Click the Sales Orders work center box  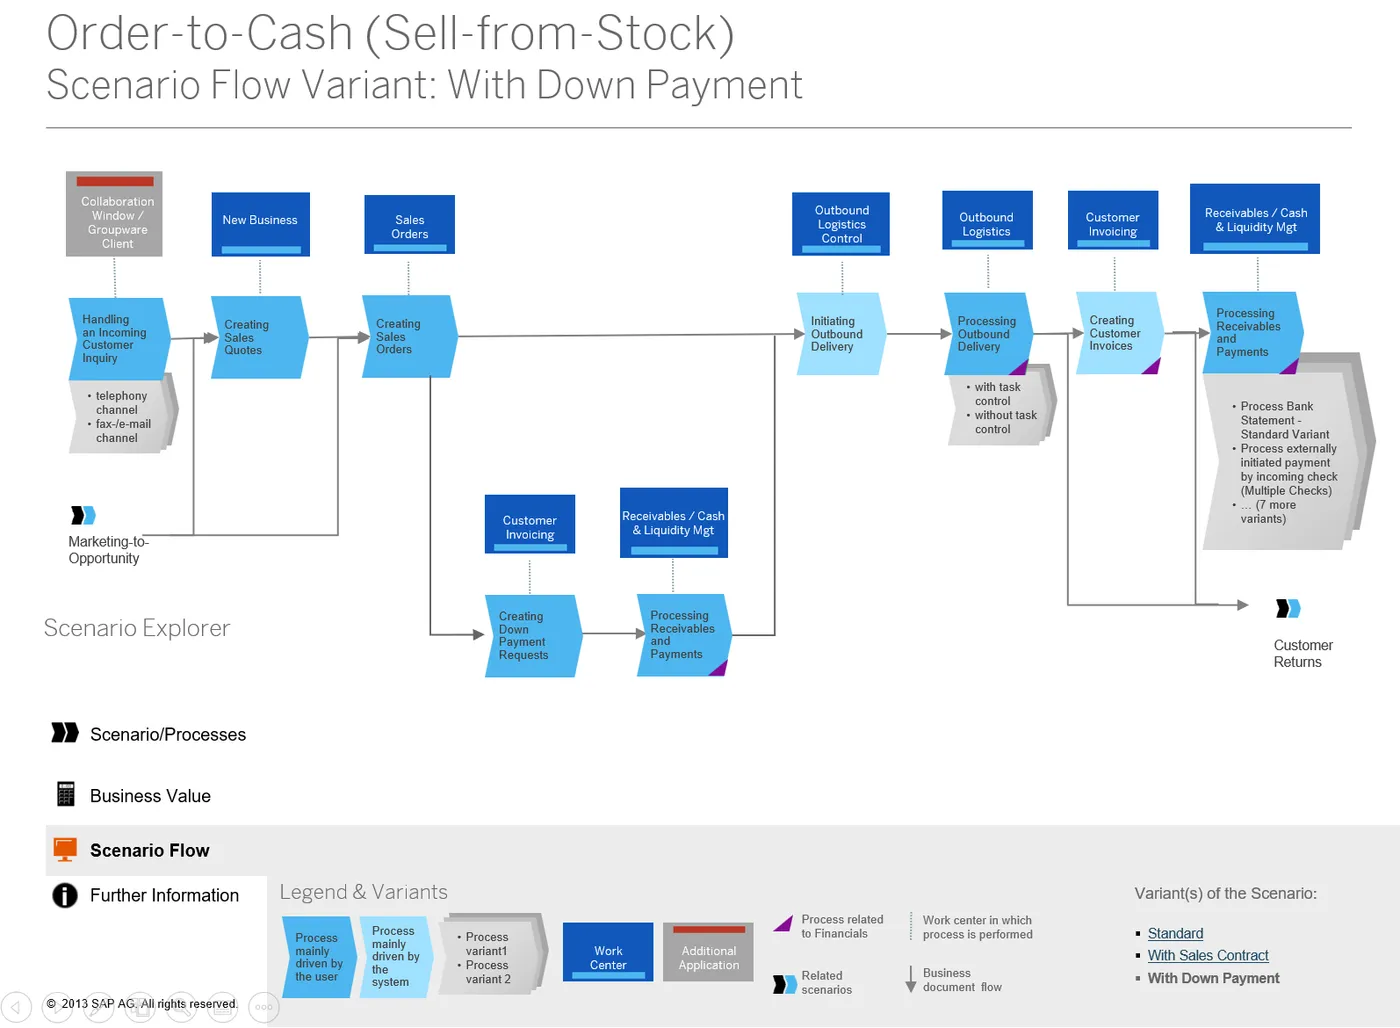pos(409,225)
